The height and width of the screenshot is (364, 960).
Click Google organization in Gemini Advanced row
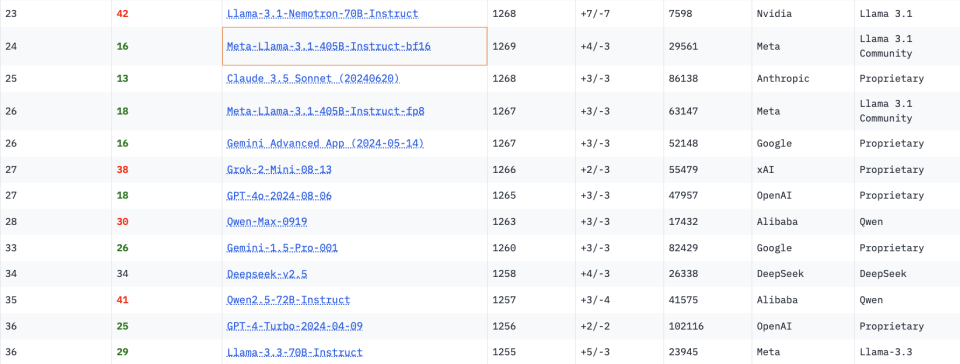774,143
